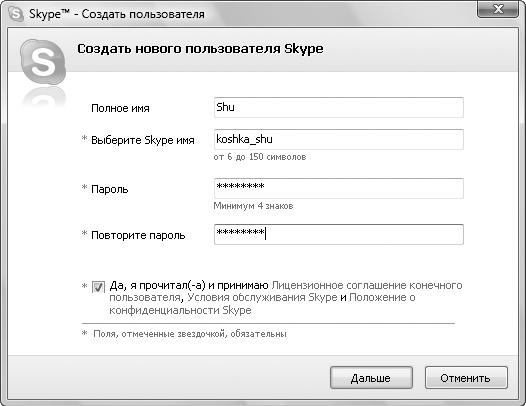Close the Create user dialog window

tap(498, 9)
